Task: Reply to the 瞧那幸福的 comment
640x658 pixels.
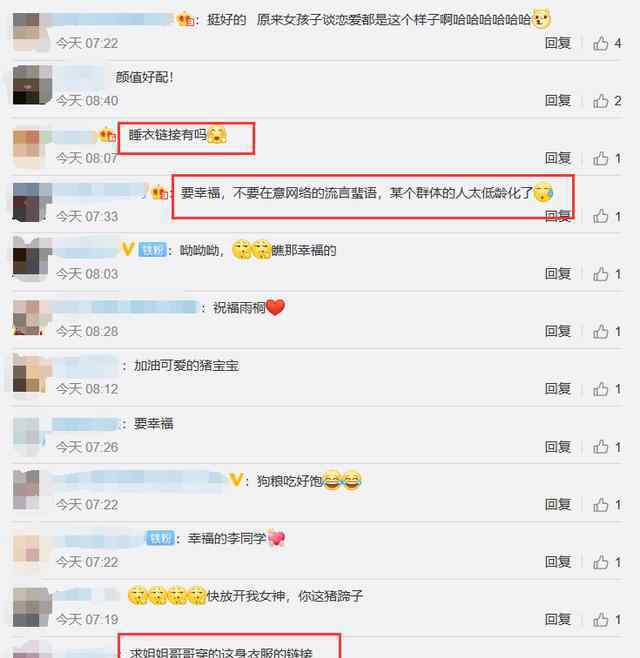Action: click(x=558, y=274)
